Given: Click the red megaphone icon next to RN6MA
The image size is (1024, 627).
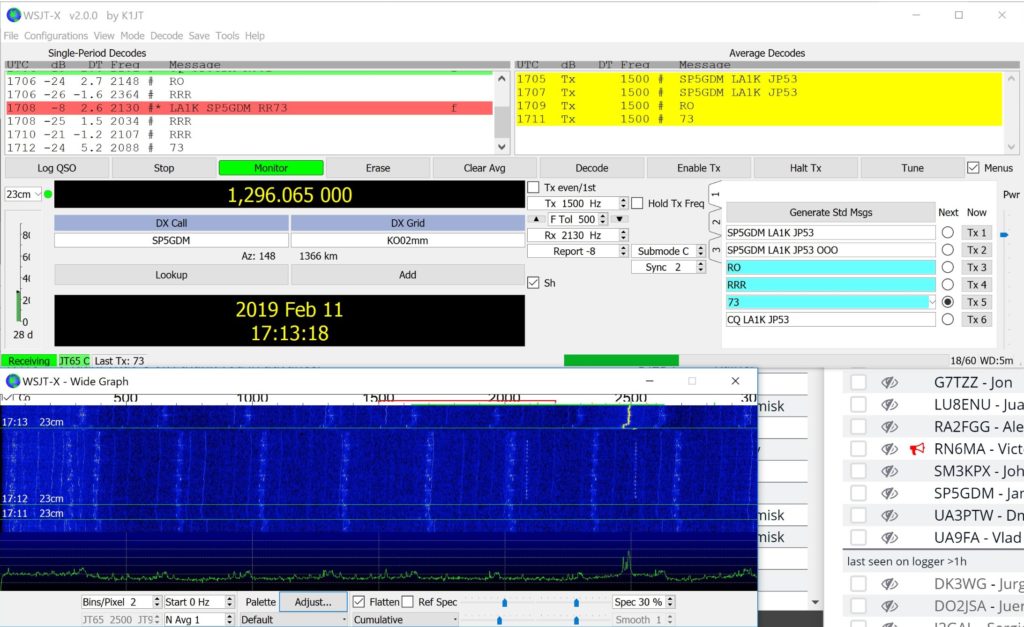Looking at the screenshot, I should click(x=916, y=449).
